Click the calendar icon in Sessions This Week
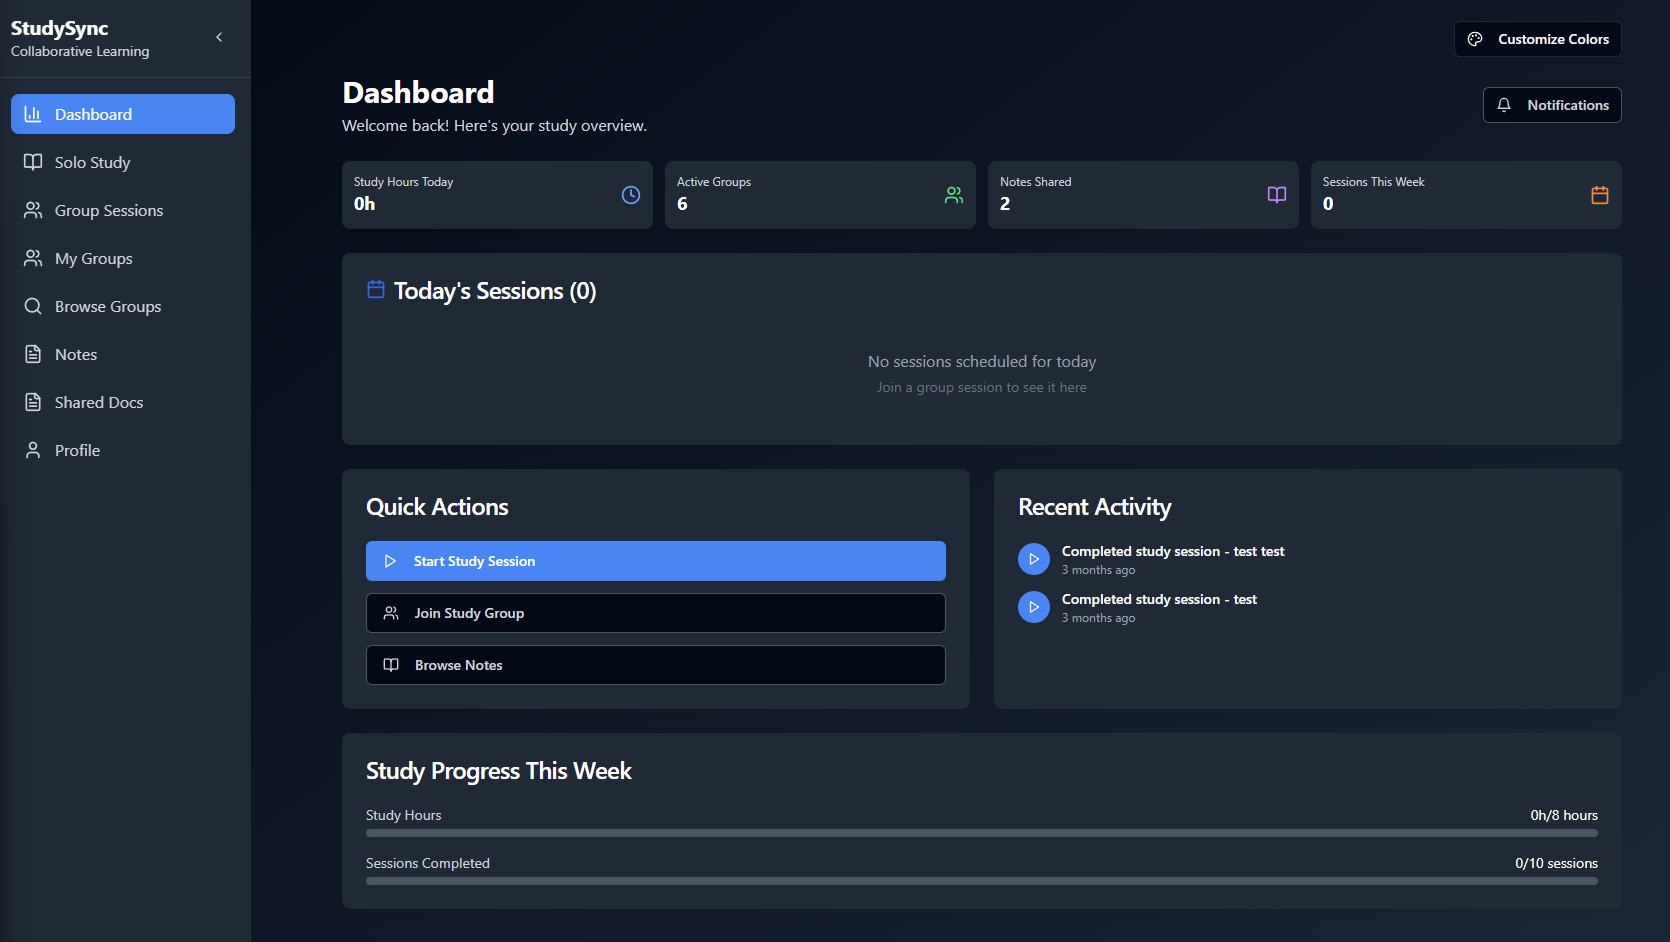The height and width of the screenshot is (942, 1670). point(1599,195)
